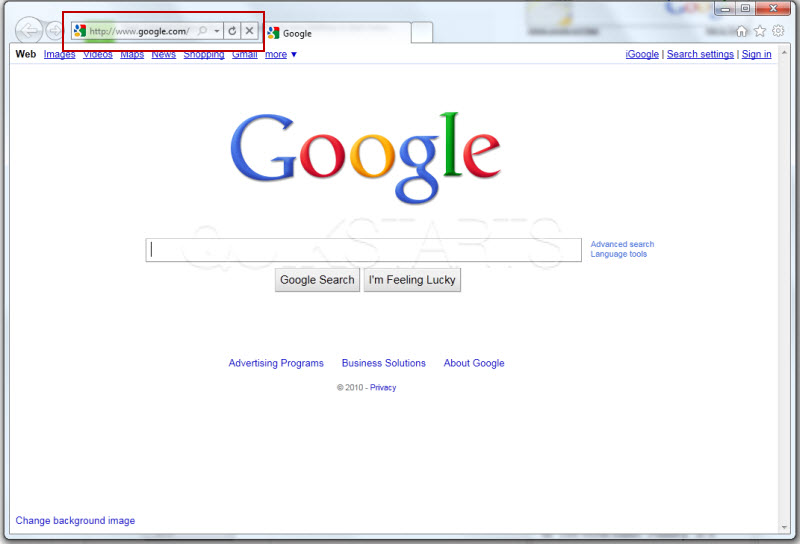Open the News link
800x544 pixels.
pos(163,54)
